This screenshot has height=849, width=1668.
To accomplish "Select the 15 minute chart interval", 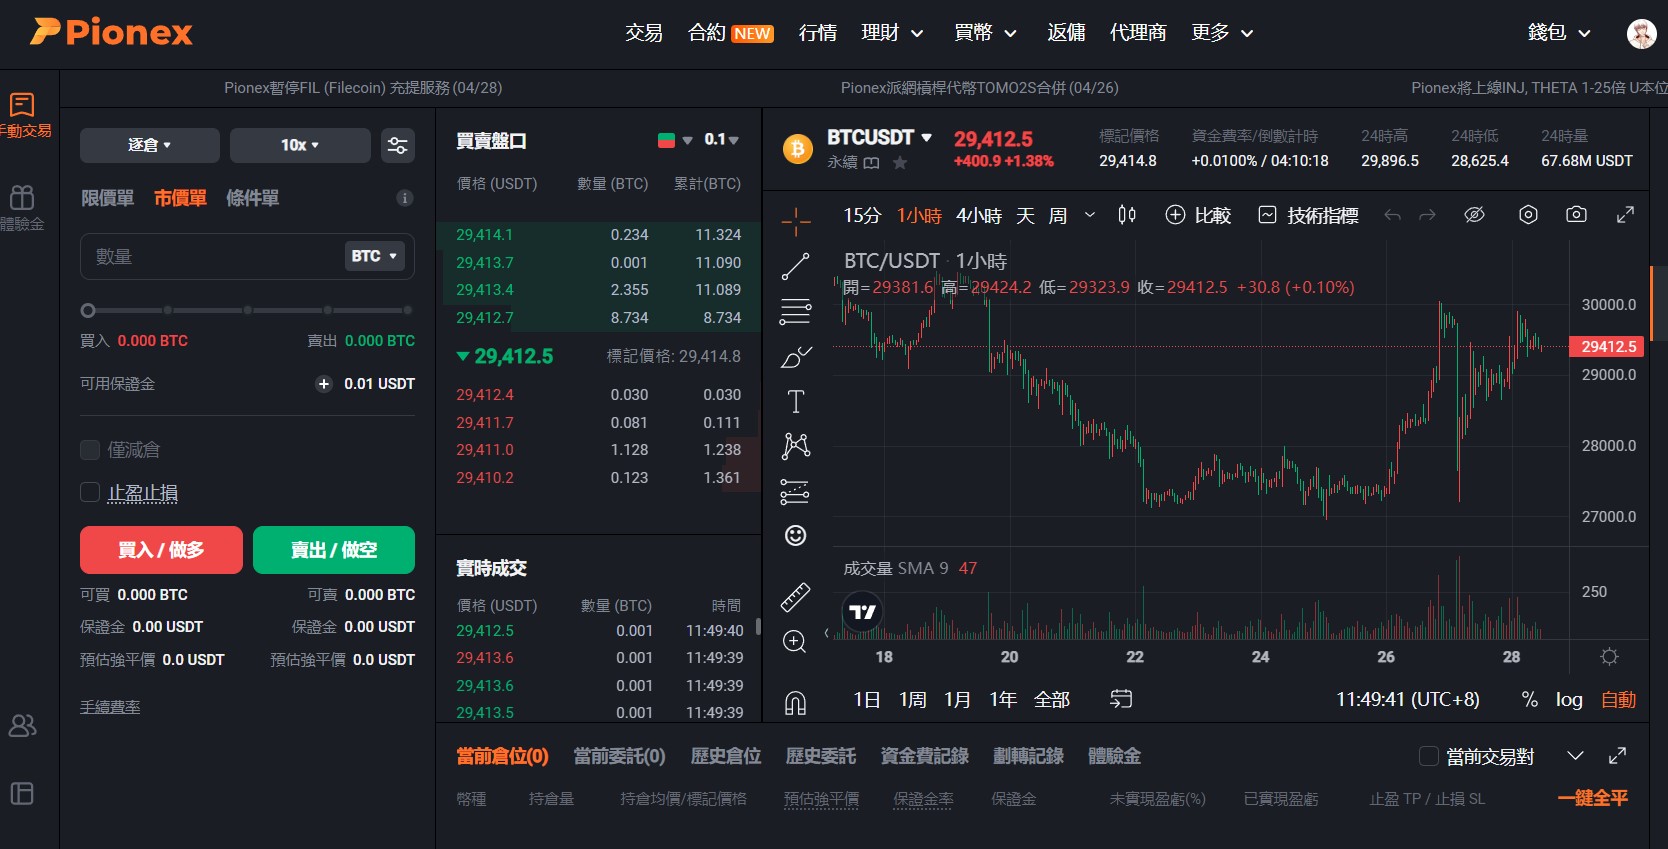I will [861, 215].
